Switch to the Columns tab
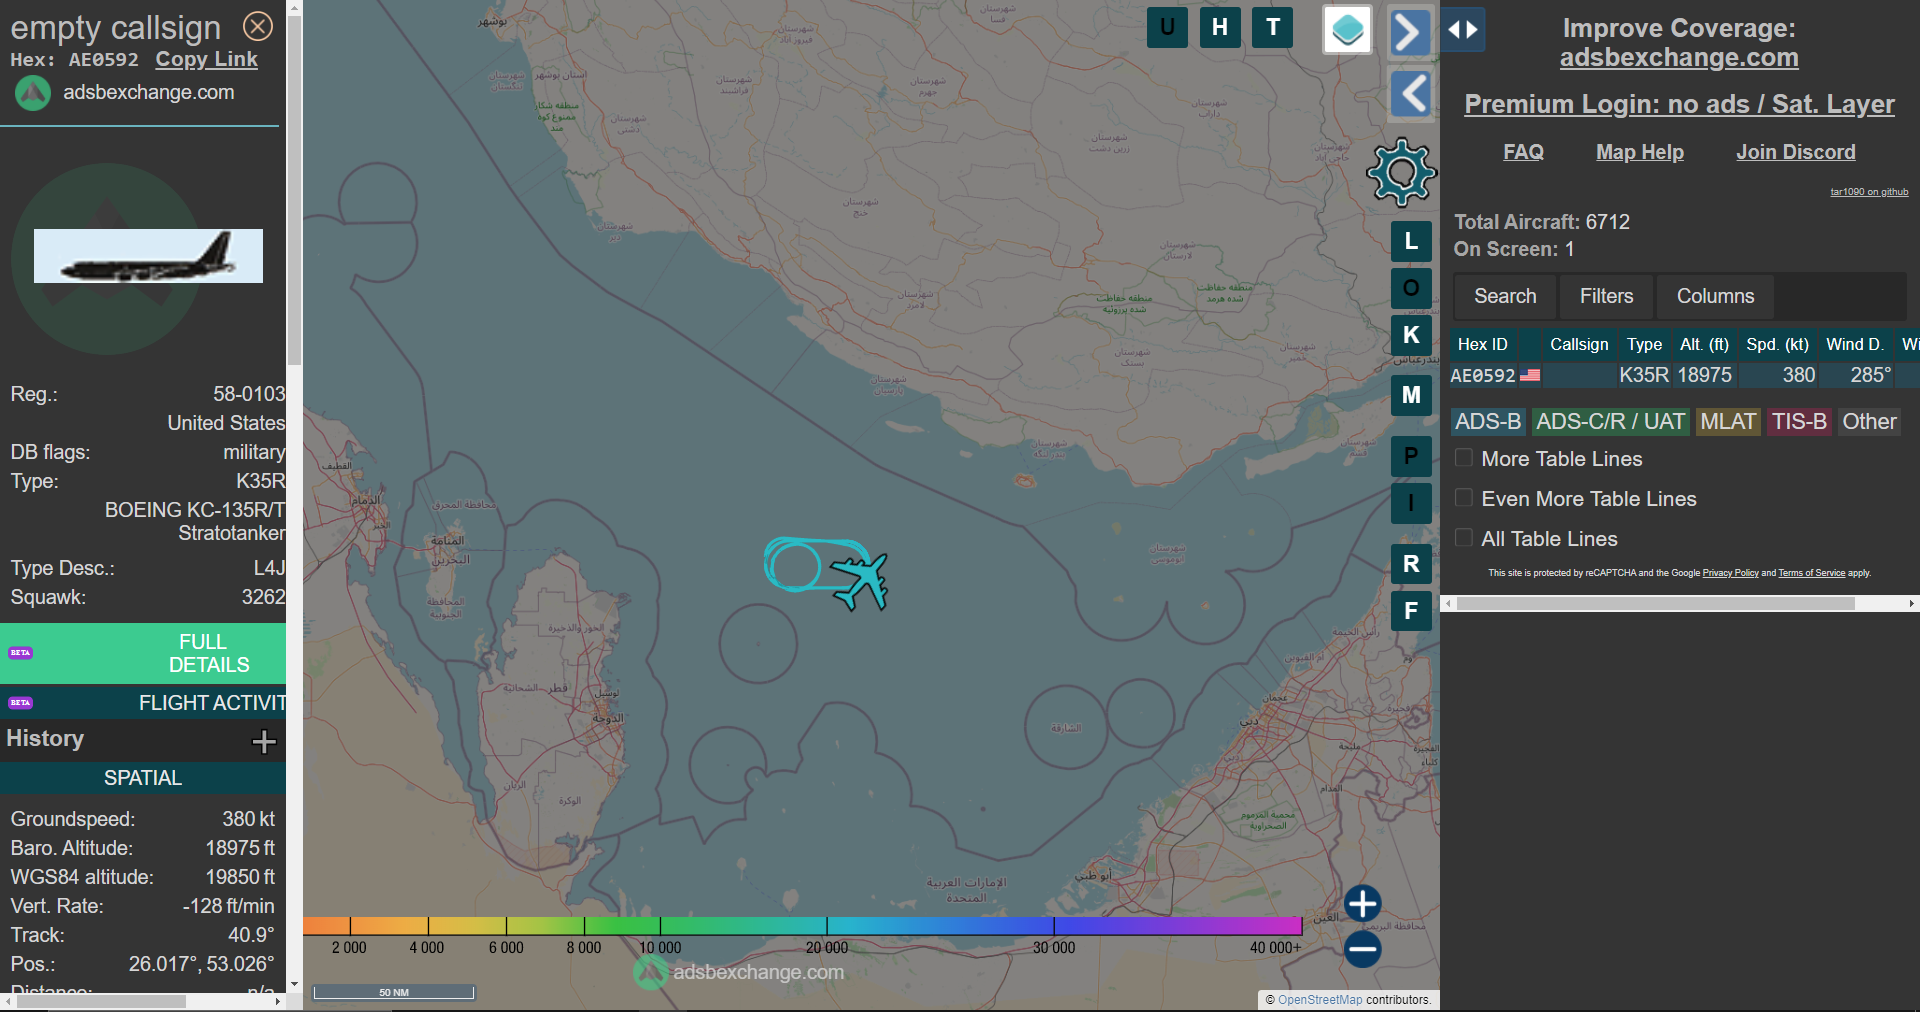 [1715, 296]
